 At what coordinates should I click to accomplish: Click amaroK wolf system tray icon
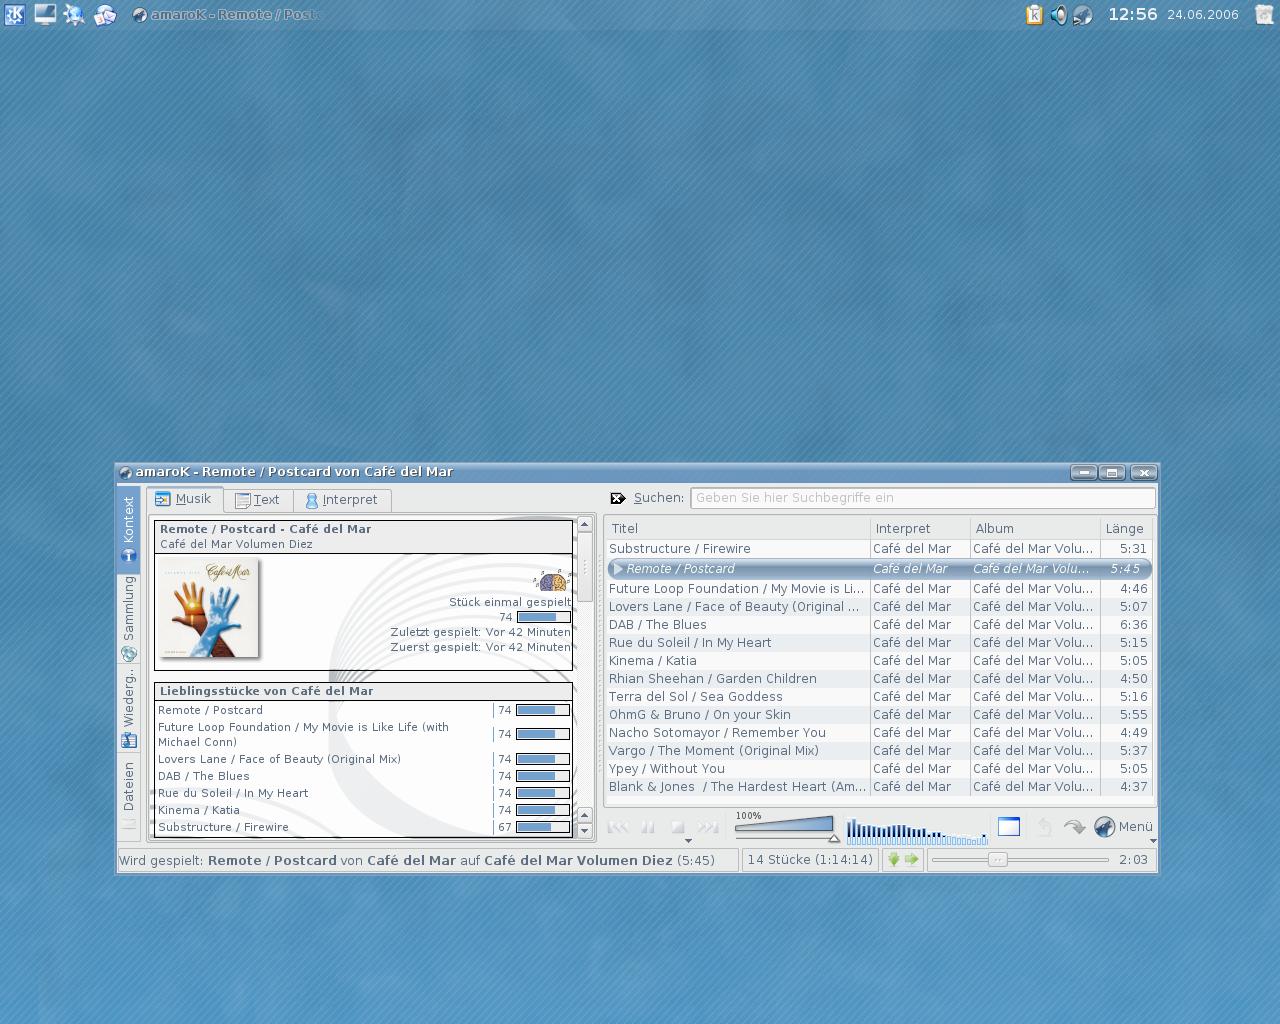1082,15
